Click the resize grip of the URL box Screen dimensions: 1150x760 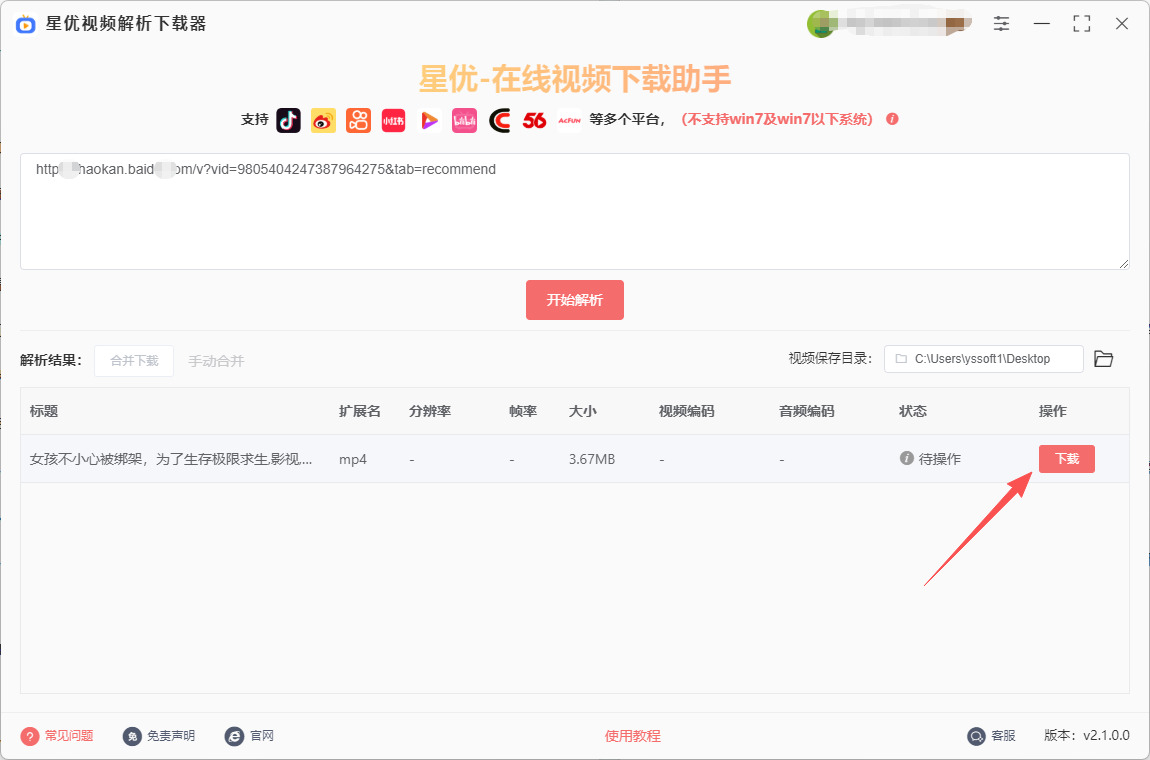1124,263
